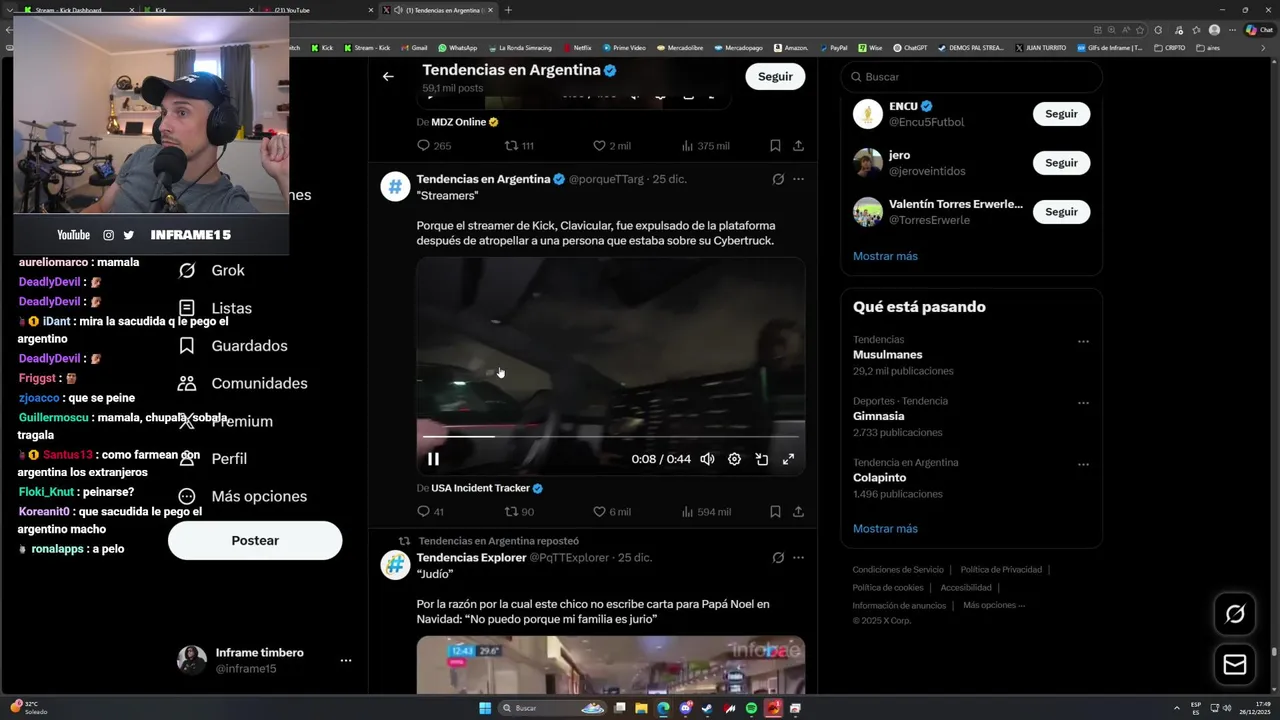Open Política de Privacidad footer link
1280x720 pixels.
[x=1001, y=570]
